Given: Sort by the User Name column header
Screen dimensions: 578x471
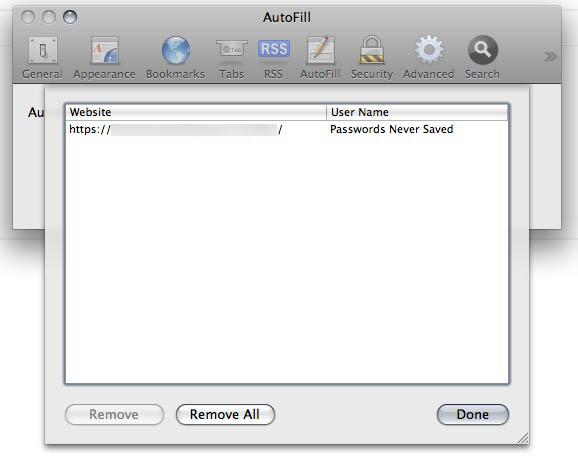Looking at the screenshot, I should click(417, 112).
